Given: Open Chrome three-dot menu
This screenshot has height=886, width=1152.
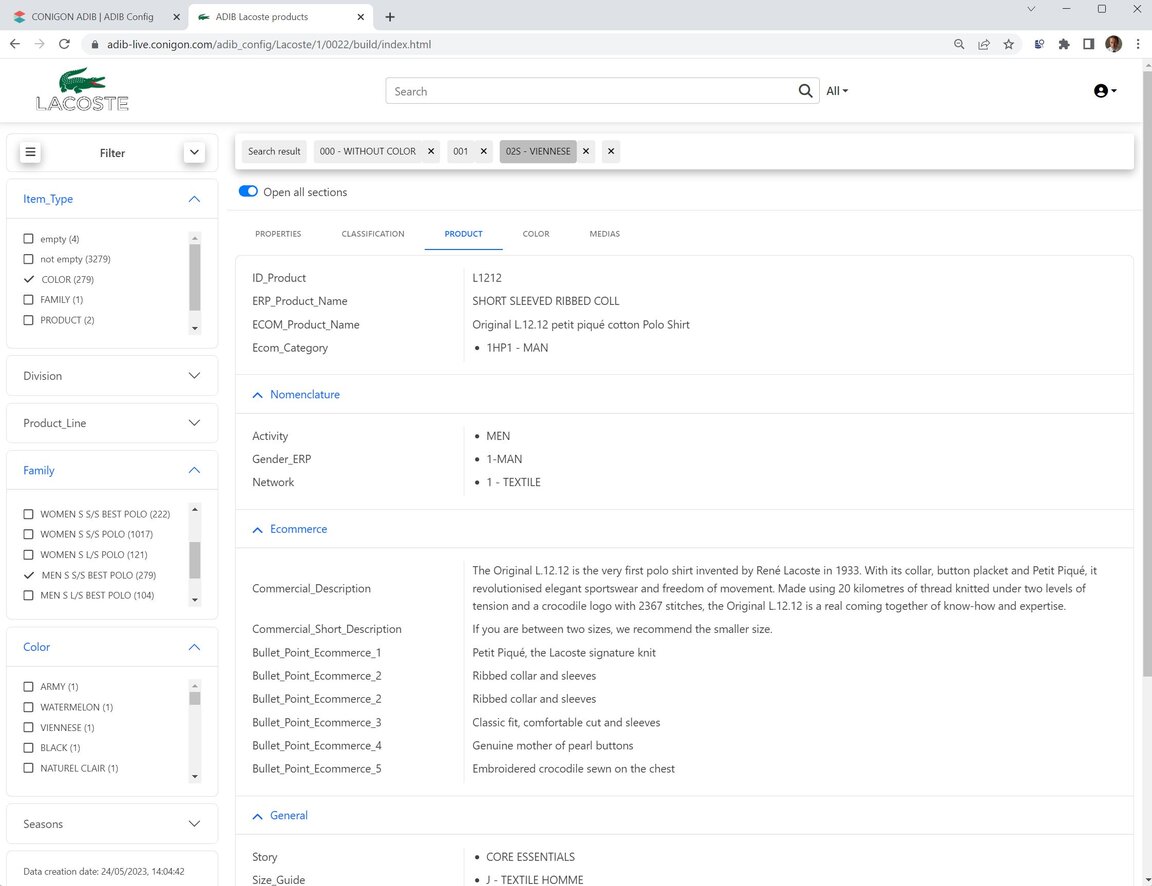Looking at the screenshot, I should point(1138,44).
